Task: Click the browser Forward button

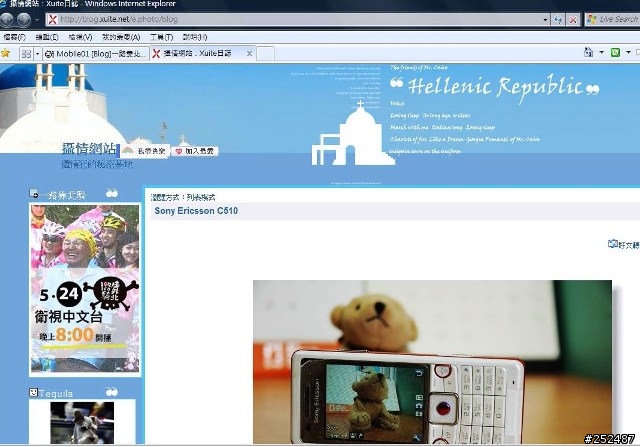Action: [x=24, y=20]
